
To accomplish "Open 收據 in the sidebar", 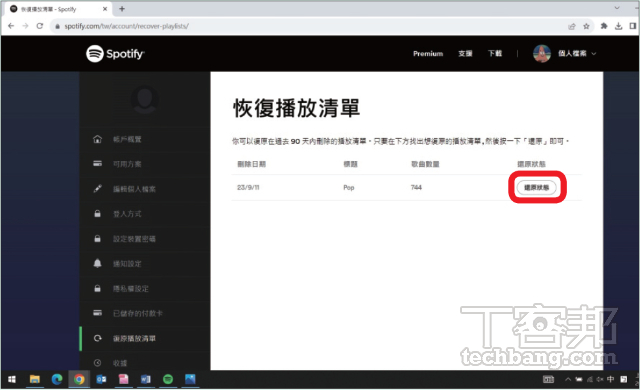I will coord(144,362).
